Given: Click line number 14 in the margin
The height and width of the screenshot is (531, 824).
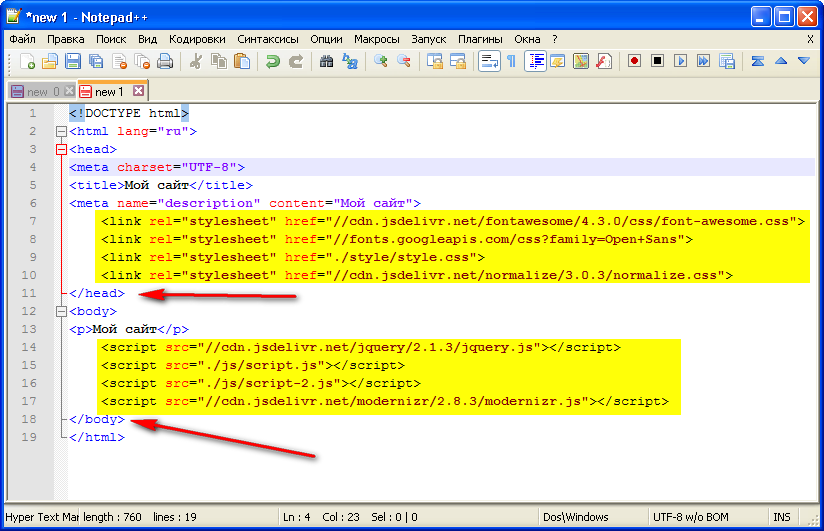Looking at the screenshot, I should 29,347.
